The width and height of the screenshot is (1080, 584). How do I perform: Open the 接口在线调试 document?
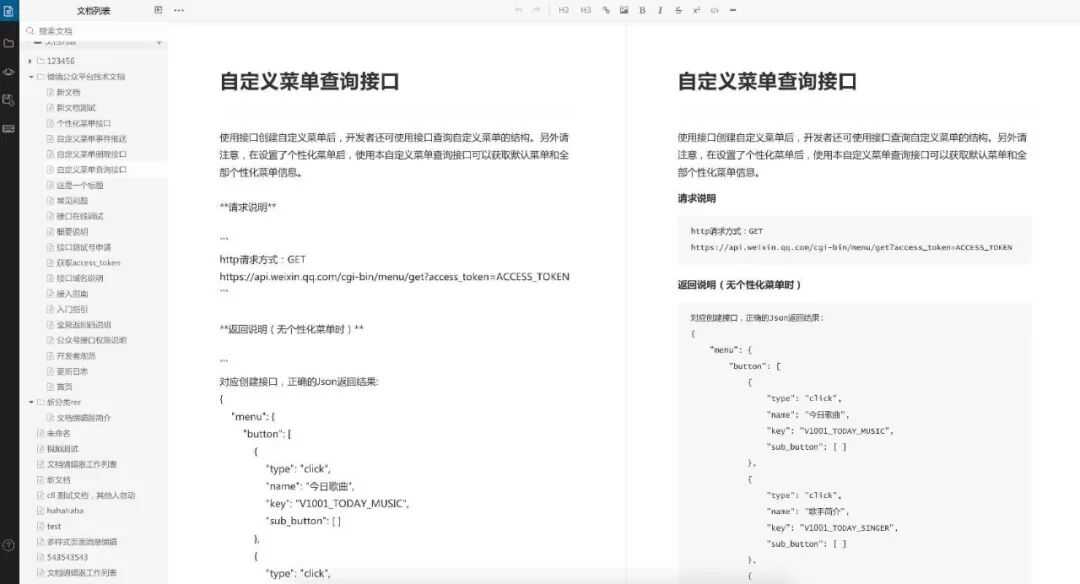79,216
